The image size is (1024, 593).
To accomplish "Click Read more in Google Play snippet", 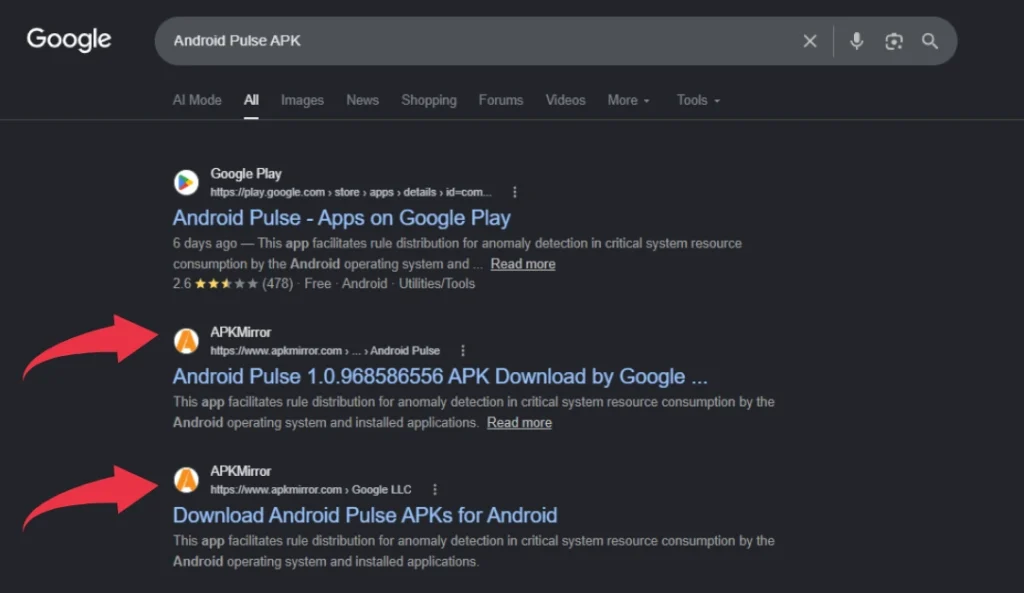I will click(x=523, y=264).
